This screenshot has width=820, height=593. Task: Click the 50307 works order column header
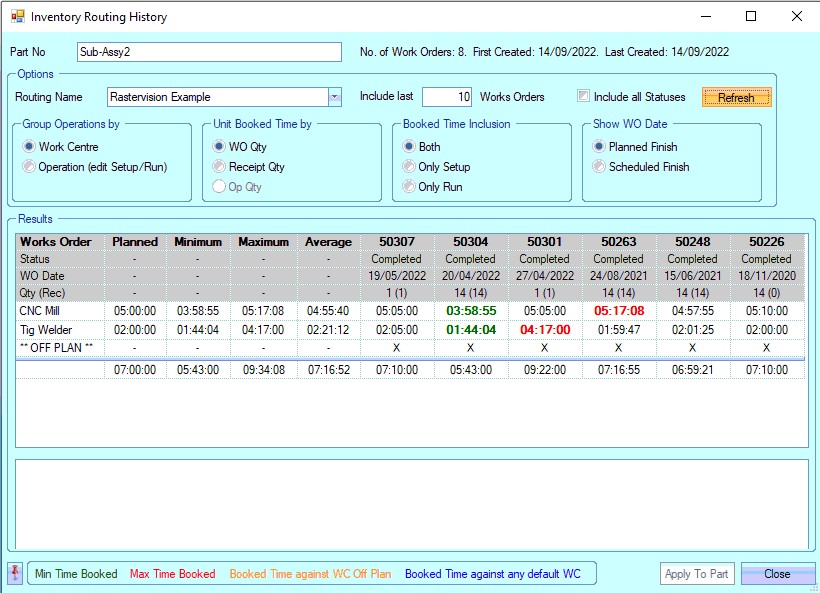(x=396, y=242)
